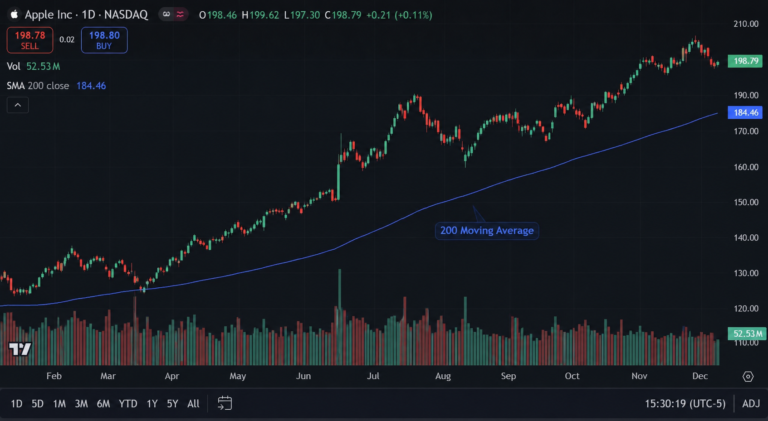Switch to the 1M time range

pos(59,404)
